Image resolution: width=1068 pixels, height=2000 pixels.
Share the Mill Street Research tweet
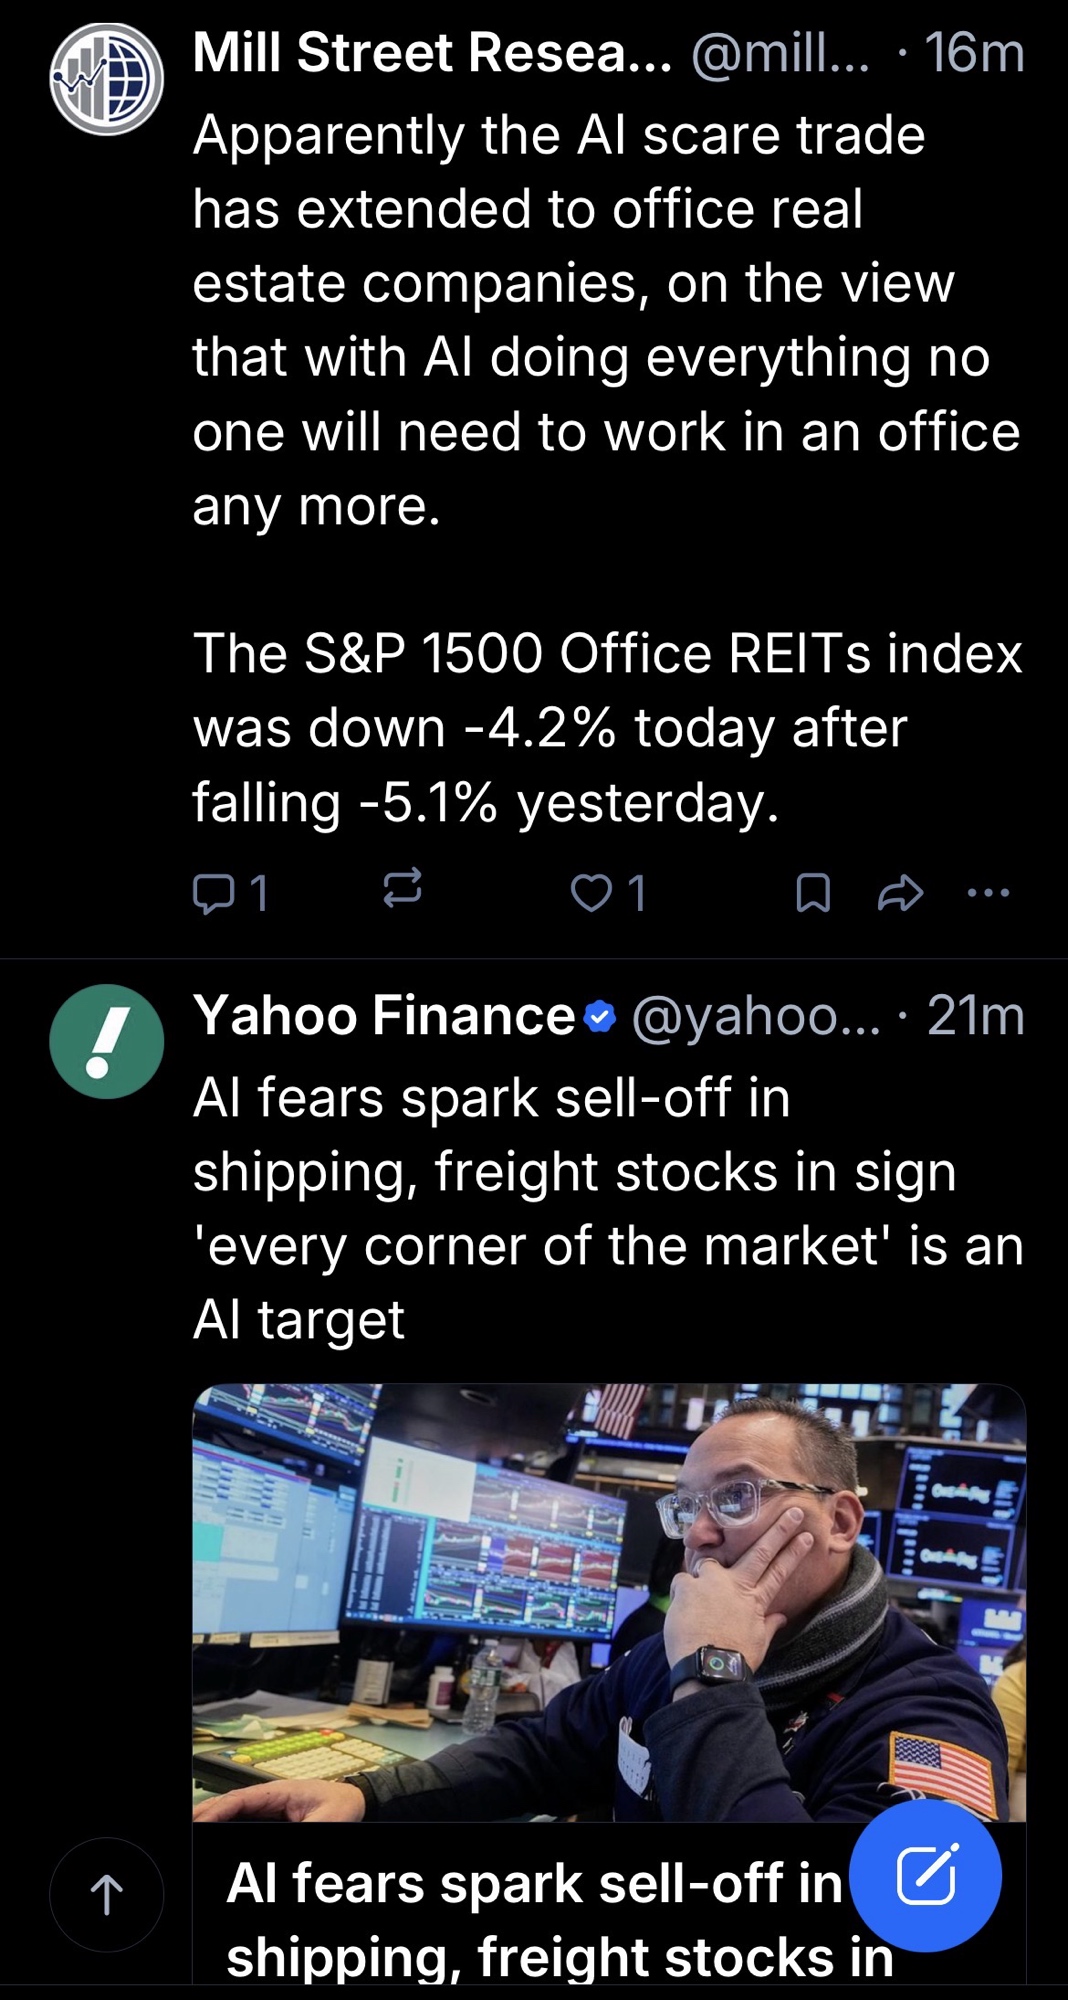click(899, 892)
